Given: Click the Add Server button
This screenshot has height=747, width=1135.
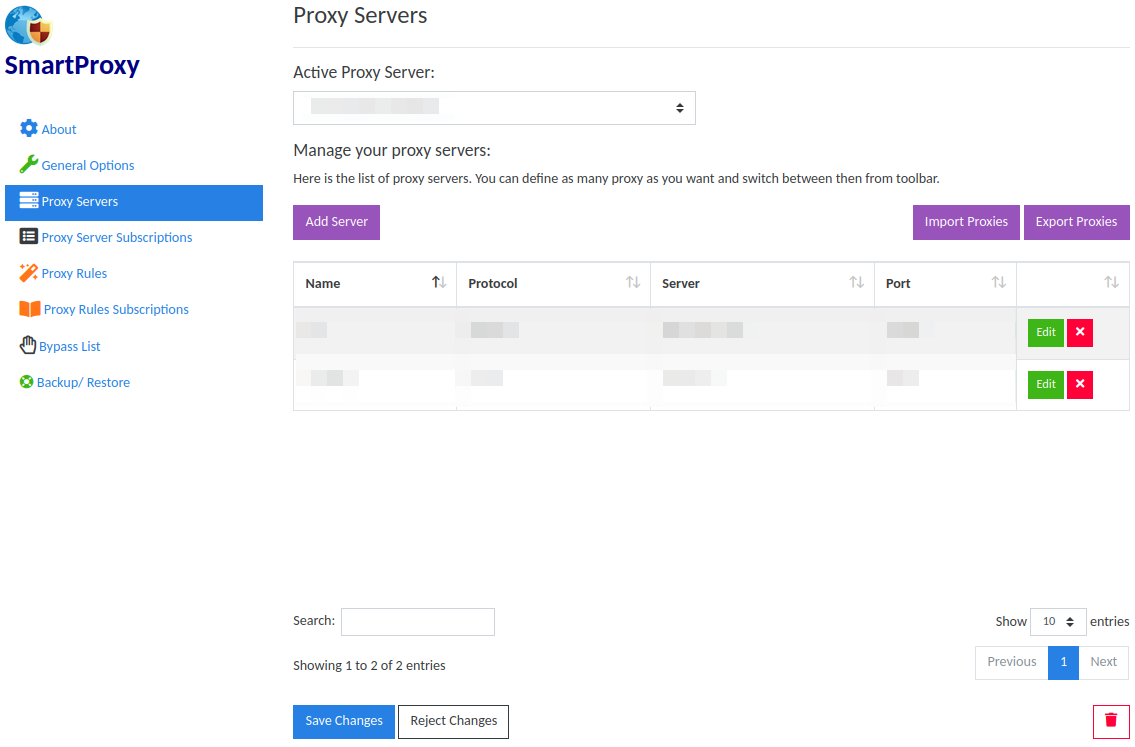Looking at the screenshot, I should pos(336,222).
